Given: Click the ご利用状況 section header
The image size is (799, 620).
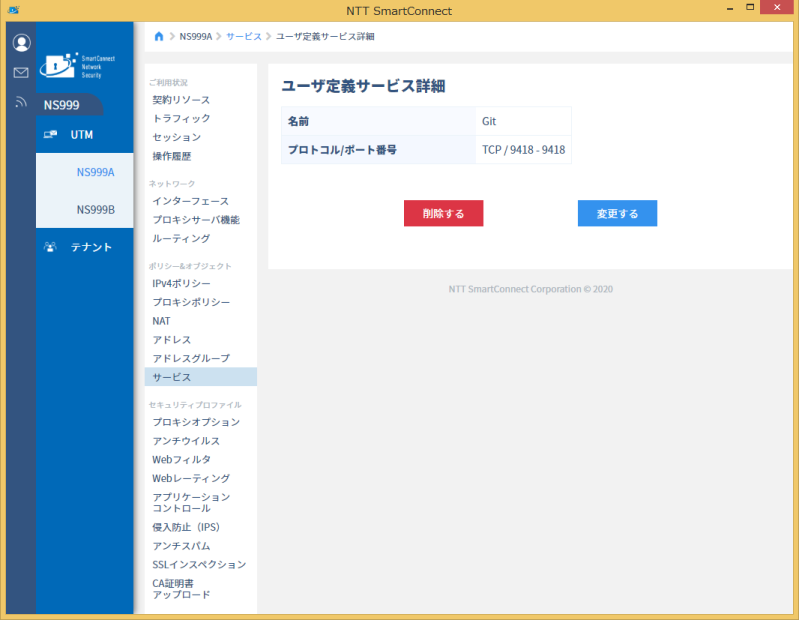Looking at the screenshot, I should [x=168, y=83].
